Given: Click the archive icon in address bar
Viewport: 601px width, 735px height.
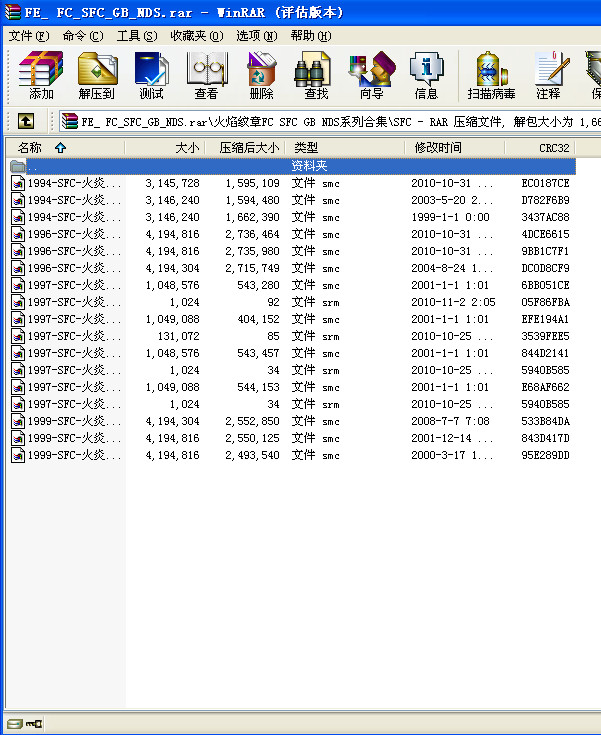Looking at the screenshot, I should click(70, 121).
